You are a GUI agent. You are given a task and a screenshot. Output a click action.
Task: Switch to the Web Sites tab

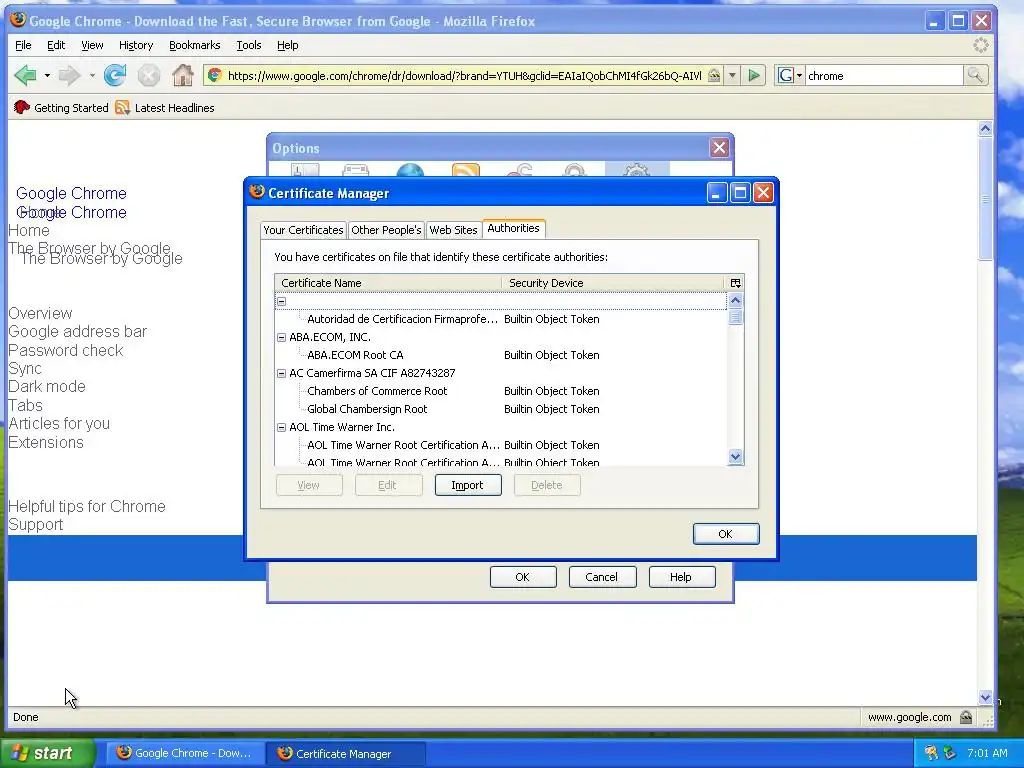click(x=453, y=230)
